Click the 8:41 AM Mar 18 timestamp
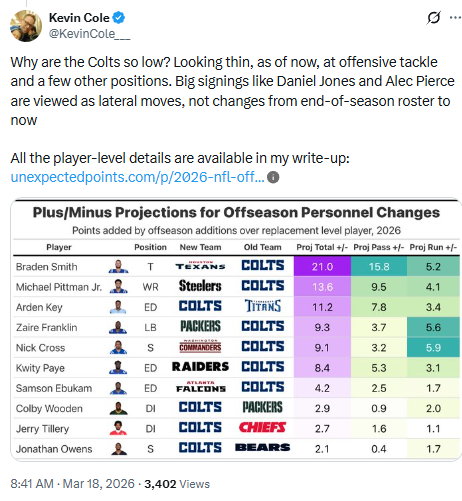This screenshot has height=501, width=462. pos(72,484)
